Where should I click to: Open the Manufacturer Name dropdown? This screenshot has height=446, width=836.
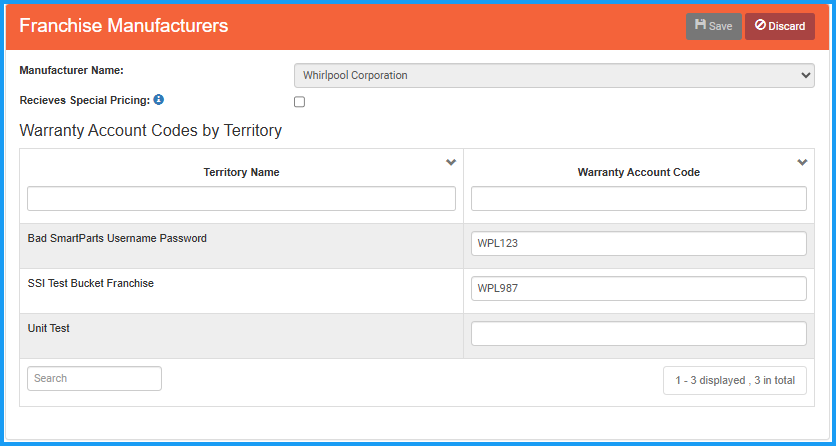pos(554,75)
